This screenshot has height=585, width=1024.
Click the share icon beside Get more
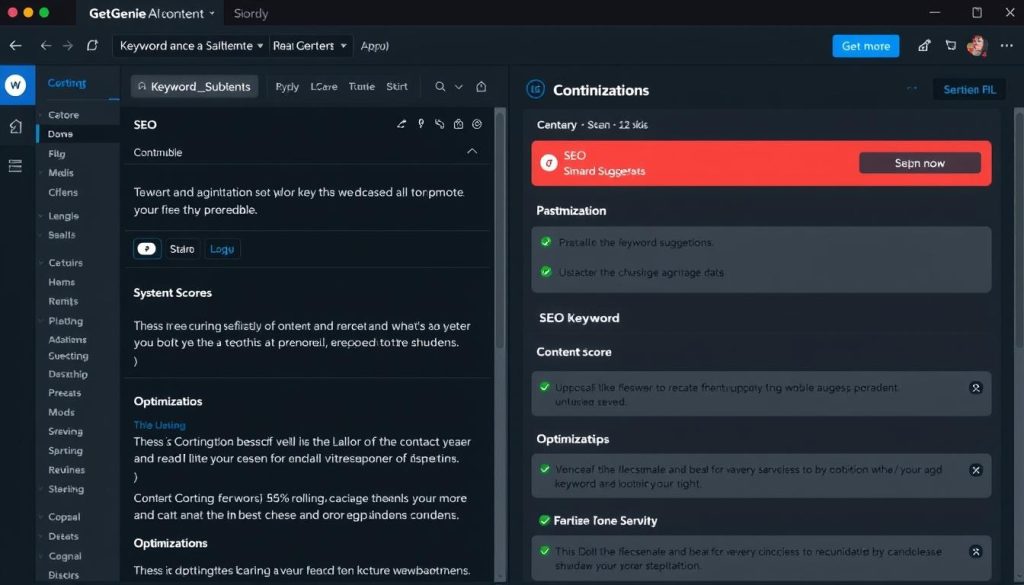(x=924, y=46)
